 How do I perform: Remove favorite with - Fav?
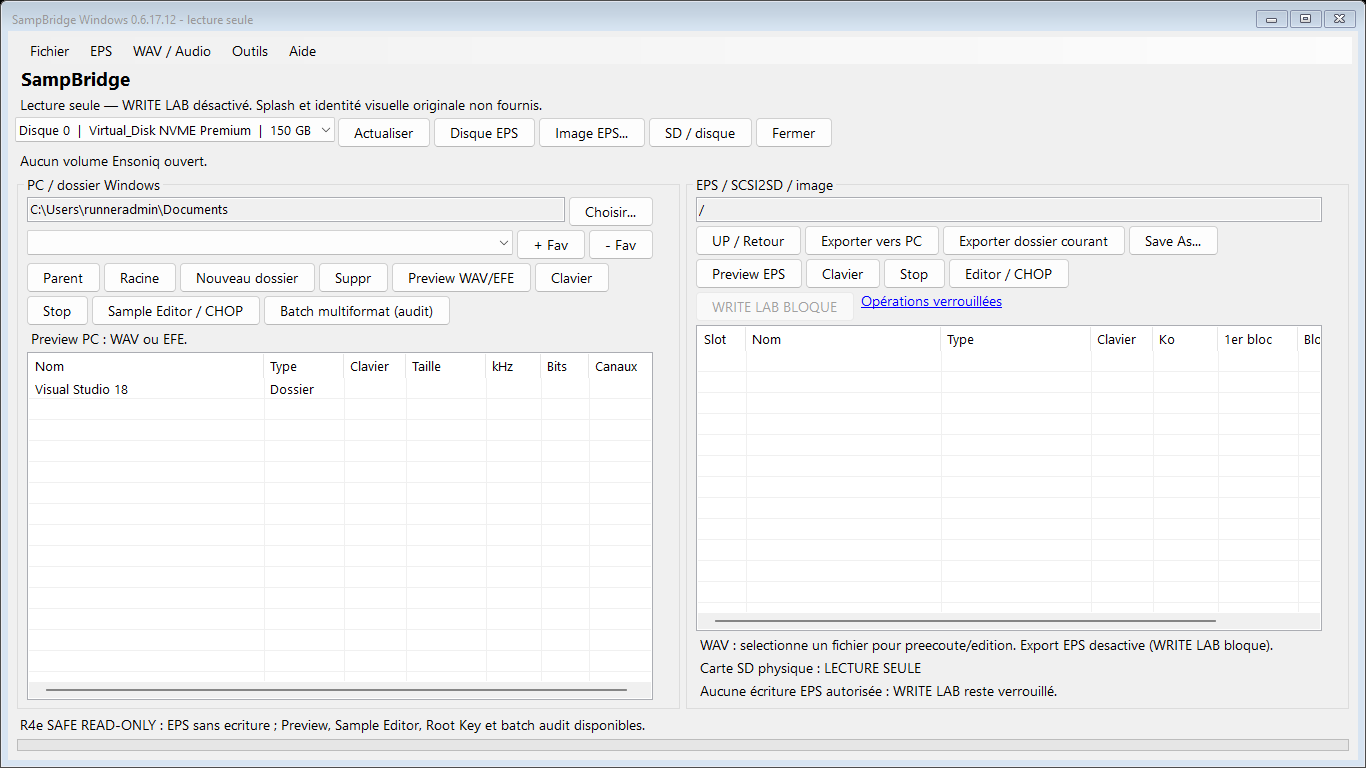coord(621,245)
